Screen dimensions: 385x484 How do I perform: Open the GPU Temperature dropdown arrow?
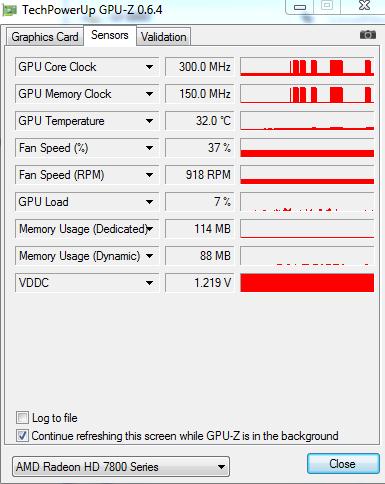click(x=150, y=121)
